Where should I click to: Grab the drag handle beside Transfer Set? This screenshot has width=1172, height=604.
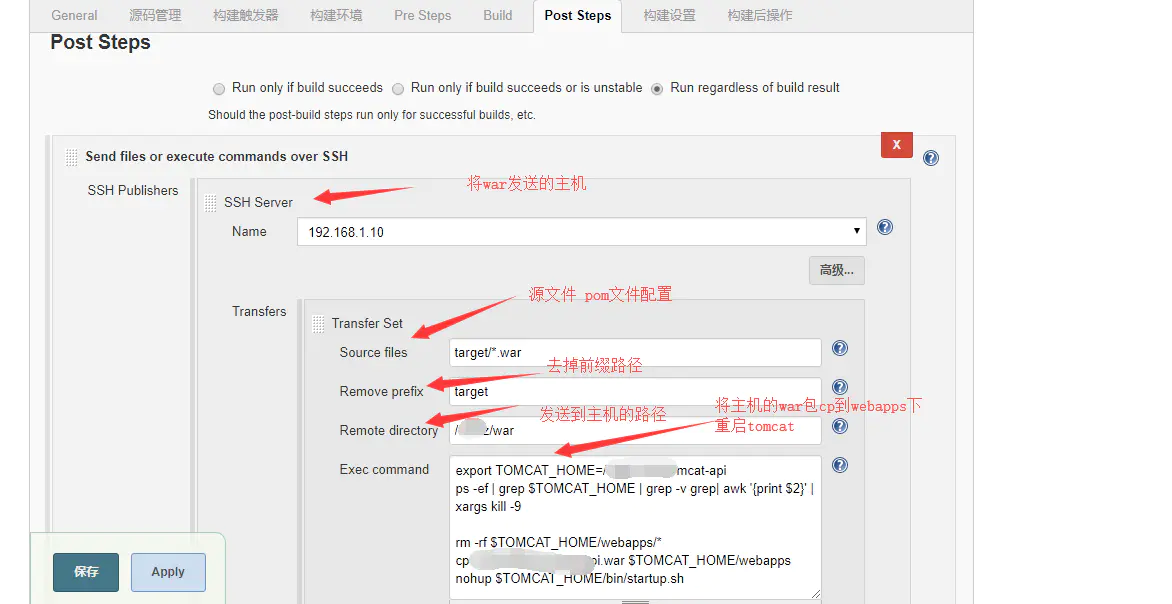click(318, 324)
